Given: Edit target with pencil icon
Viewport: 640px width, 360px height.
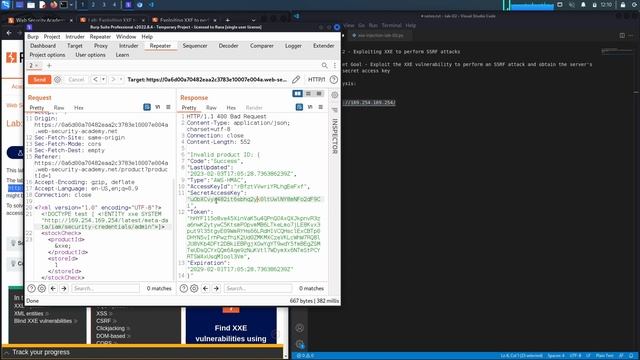Looking at the screenshot, I should 296,80.
